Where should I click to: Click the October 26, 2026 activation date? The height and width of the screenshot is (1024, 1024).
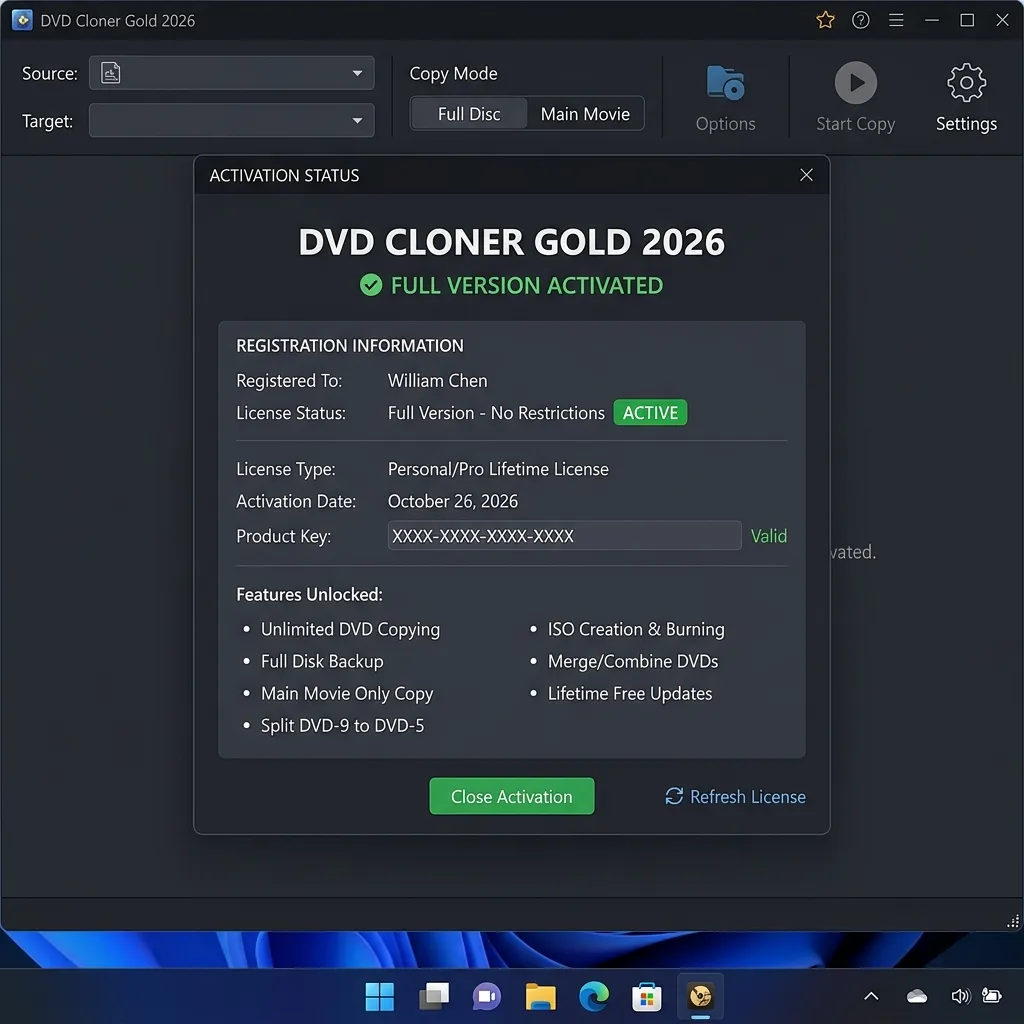[x=453, y=502]
